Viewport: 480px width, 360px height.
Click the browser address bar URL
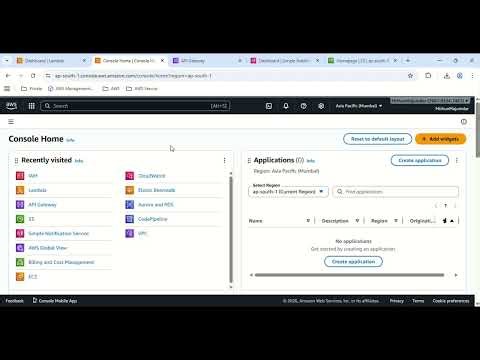point(133,76)
